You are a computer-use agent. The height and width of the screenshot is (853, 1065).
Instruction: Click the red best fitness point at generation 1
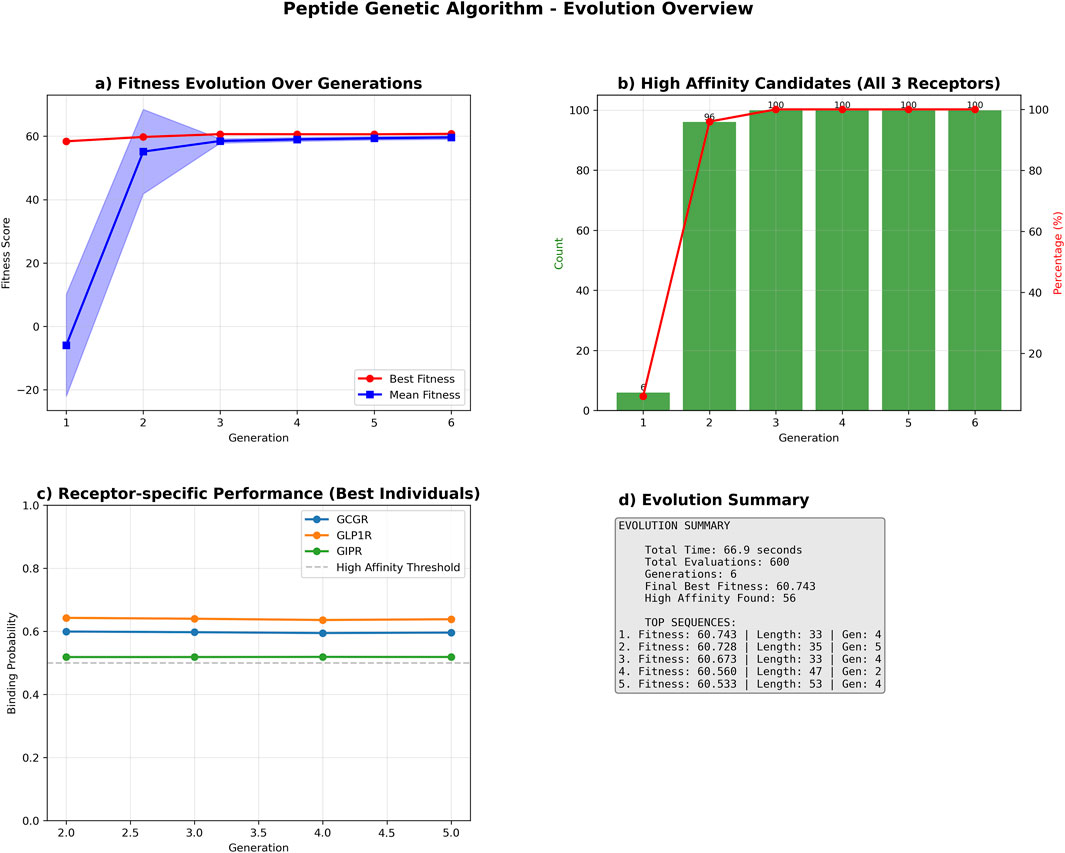(x=66, y=141)
